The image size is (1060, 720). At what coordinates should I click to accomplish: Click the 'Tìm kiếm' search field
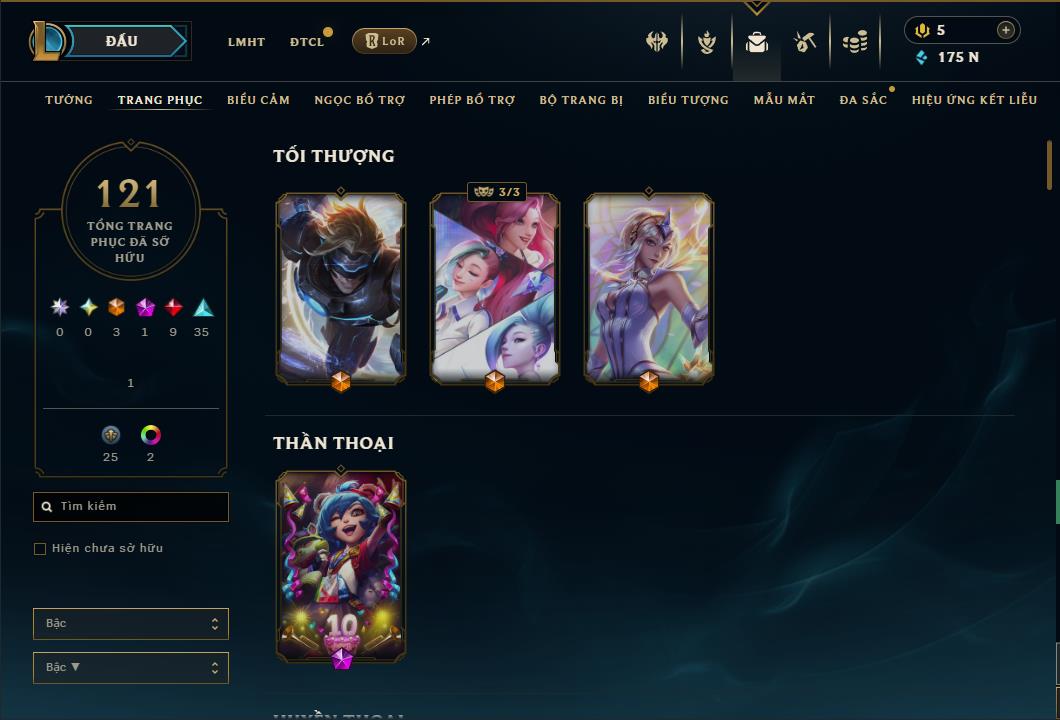(130, 506)
